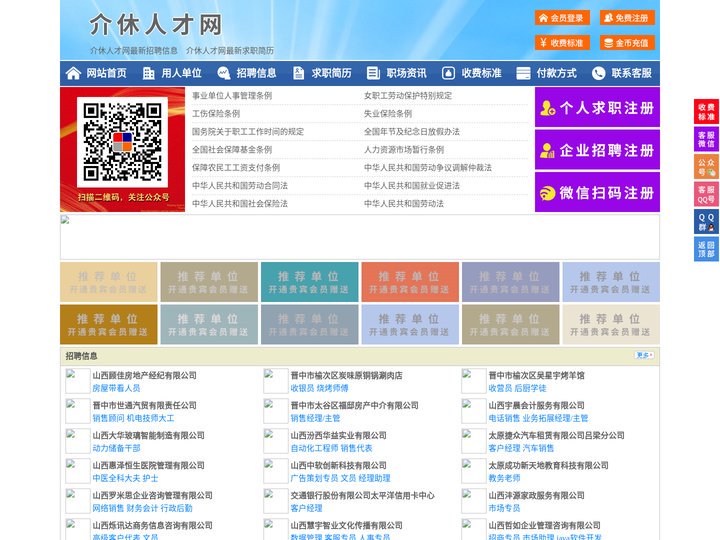This screenshot has height=540, width=720.
Task: Open the 工伤保险条例 link
Action: tap(216, 113)
